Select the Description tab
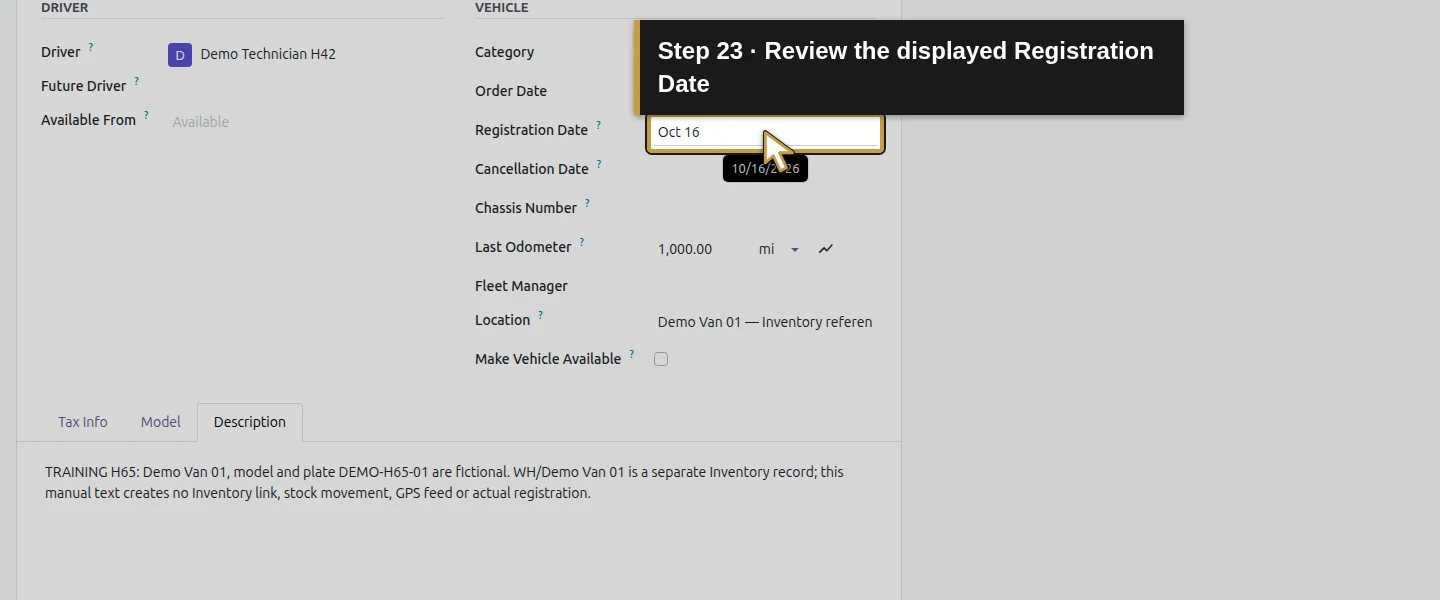The width and height of the screenshot is (1440, 600). coord(250,422)
